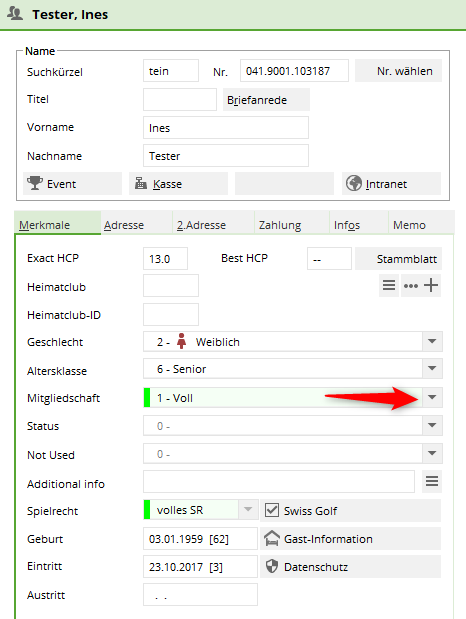This screenshot has width=466, height=619.
Task: Open the Spielrecht dropdown arrow
Action: point(248,510)
